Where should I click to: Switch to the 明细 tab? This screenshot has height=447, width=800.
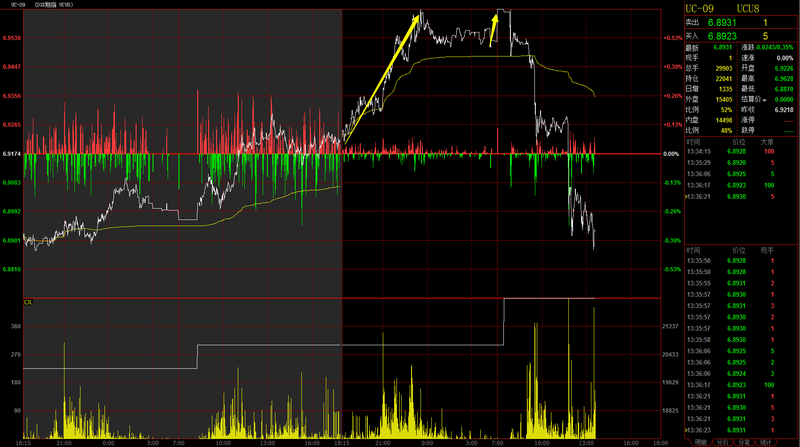coord(701,442)
